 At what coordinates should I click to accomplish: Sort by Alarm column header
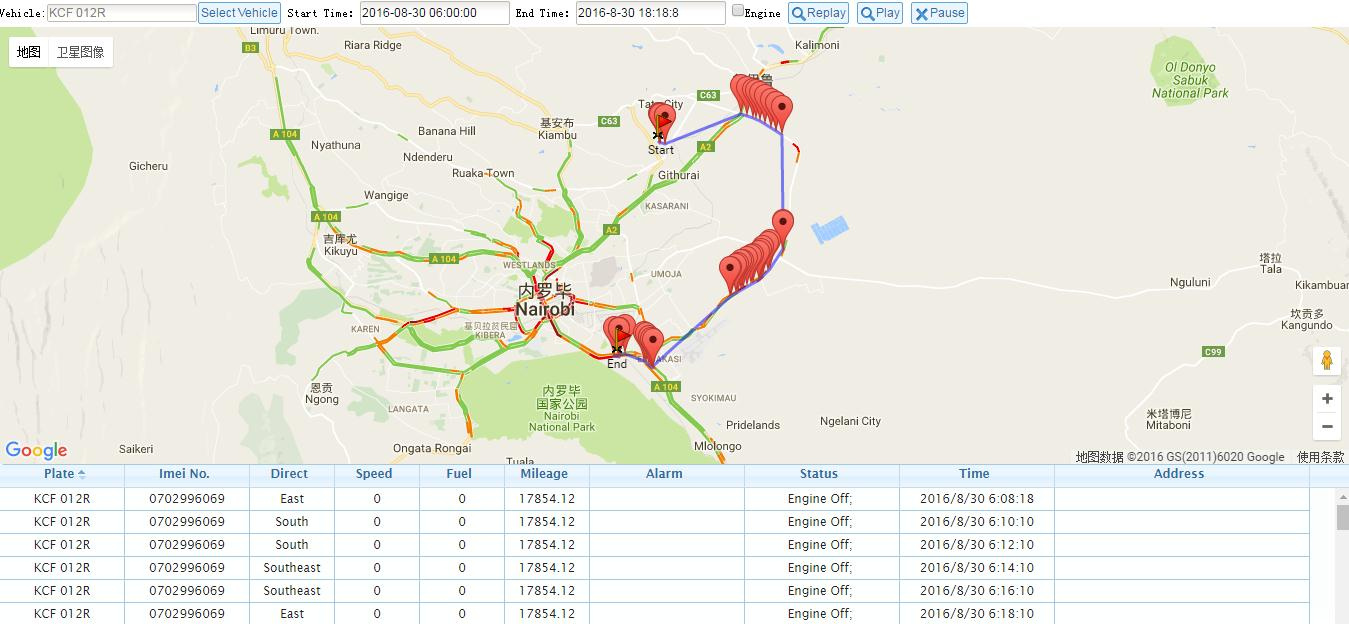(x=667, y=474)
